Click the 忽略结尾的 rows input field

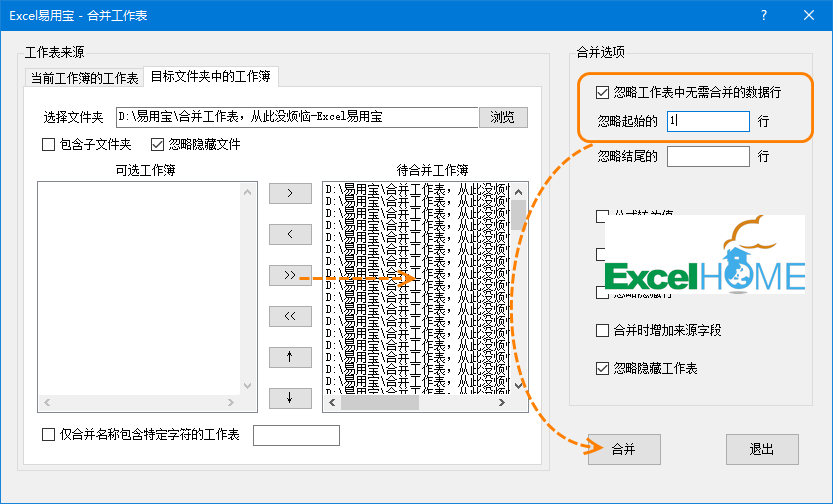tap(708, 157)
